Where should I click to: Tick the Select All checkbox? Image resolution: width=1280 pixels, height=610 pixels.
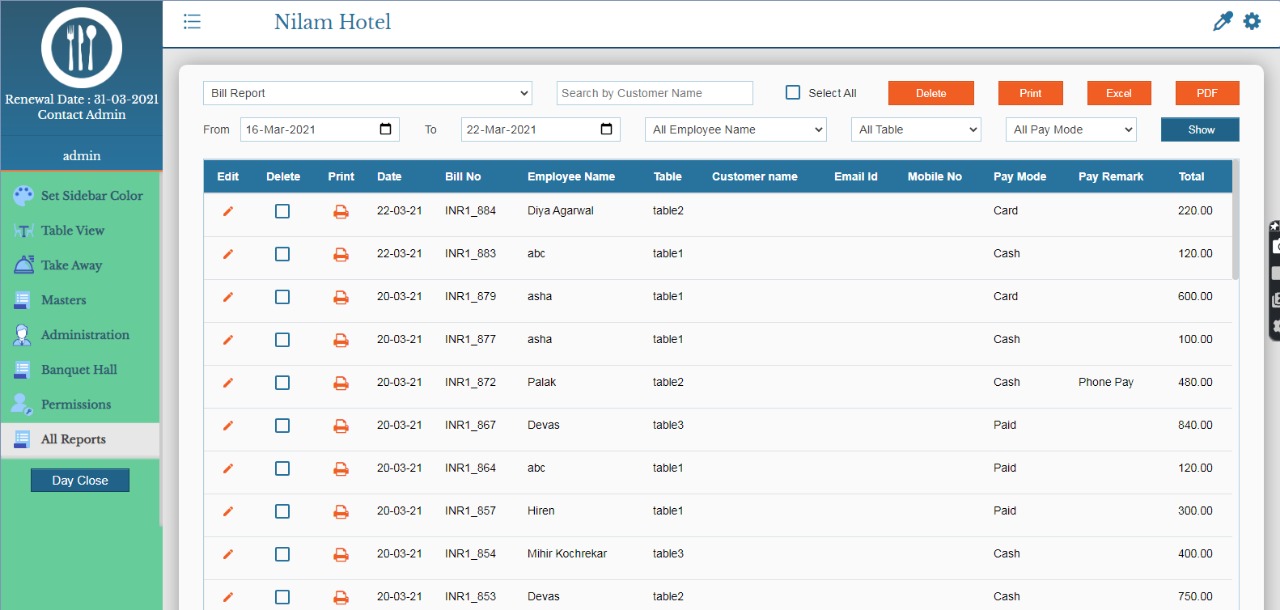pyautogui.click(x=793, y=92)
